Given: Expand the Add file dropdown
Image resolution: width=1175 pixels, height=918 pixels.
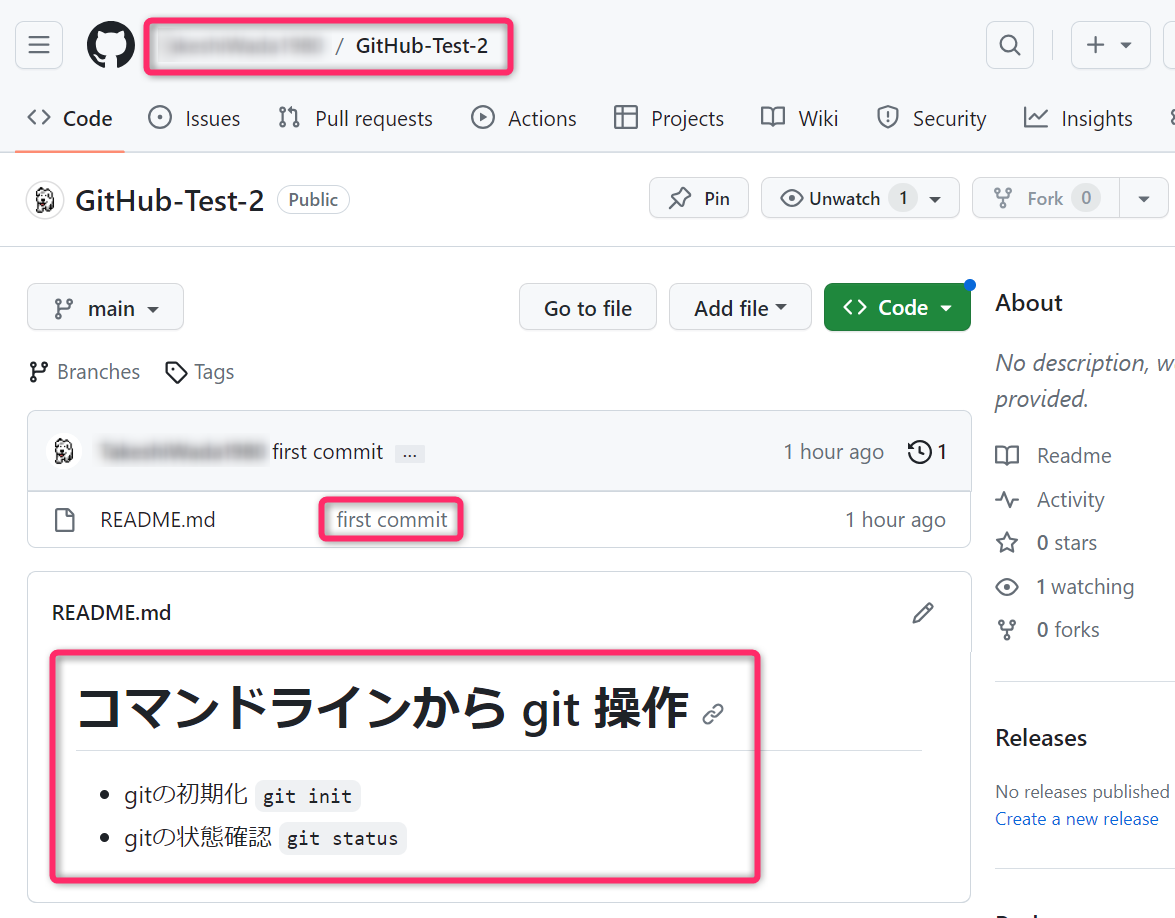Looking at the screenshot, I should tap(739, 308).
